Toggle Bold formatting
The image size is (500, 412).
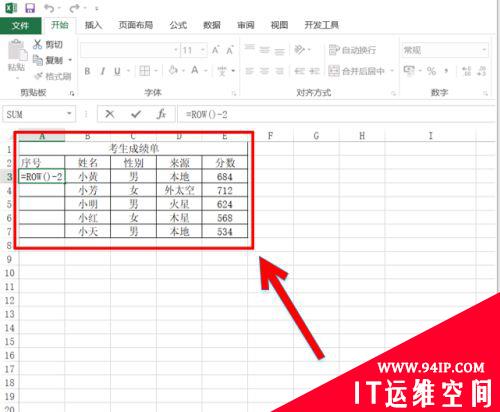coord(87,71)
